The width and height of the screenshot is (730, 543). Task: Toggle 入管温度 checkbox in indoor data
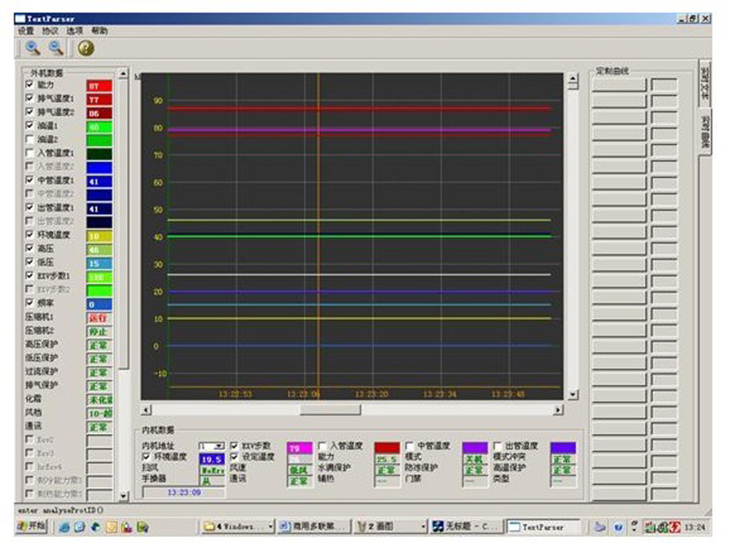[x=324, y=446]
